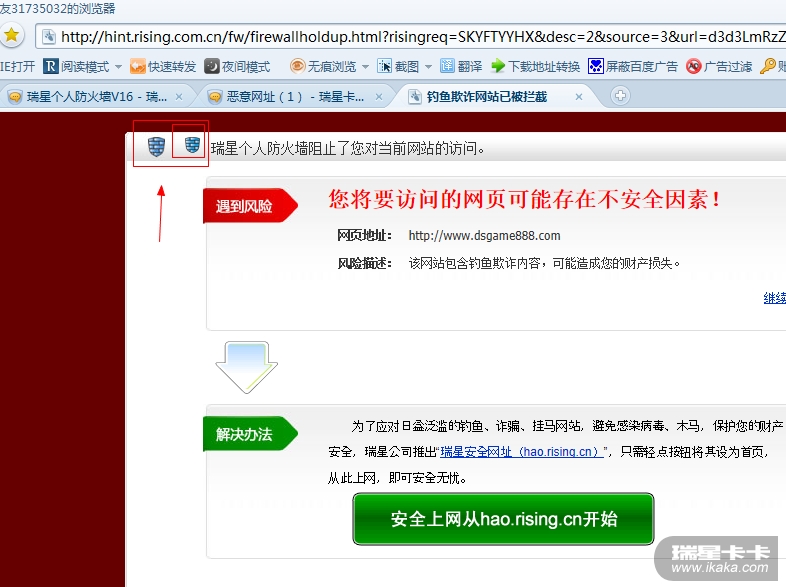Open a new tab with plus button
This screenshot has height=587, width=786.
click(x=620, y=96)
